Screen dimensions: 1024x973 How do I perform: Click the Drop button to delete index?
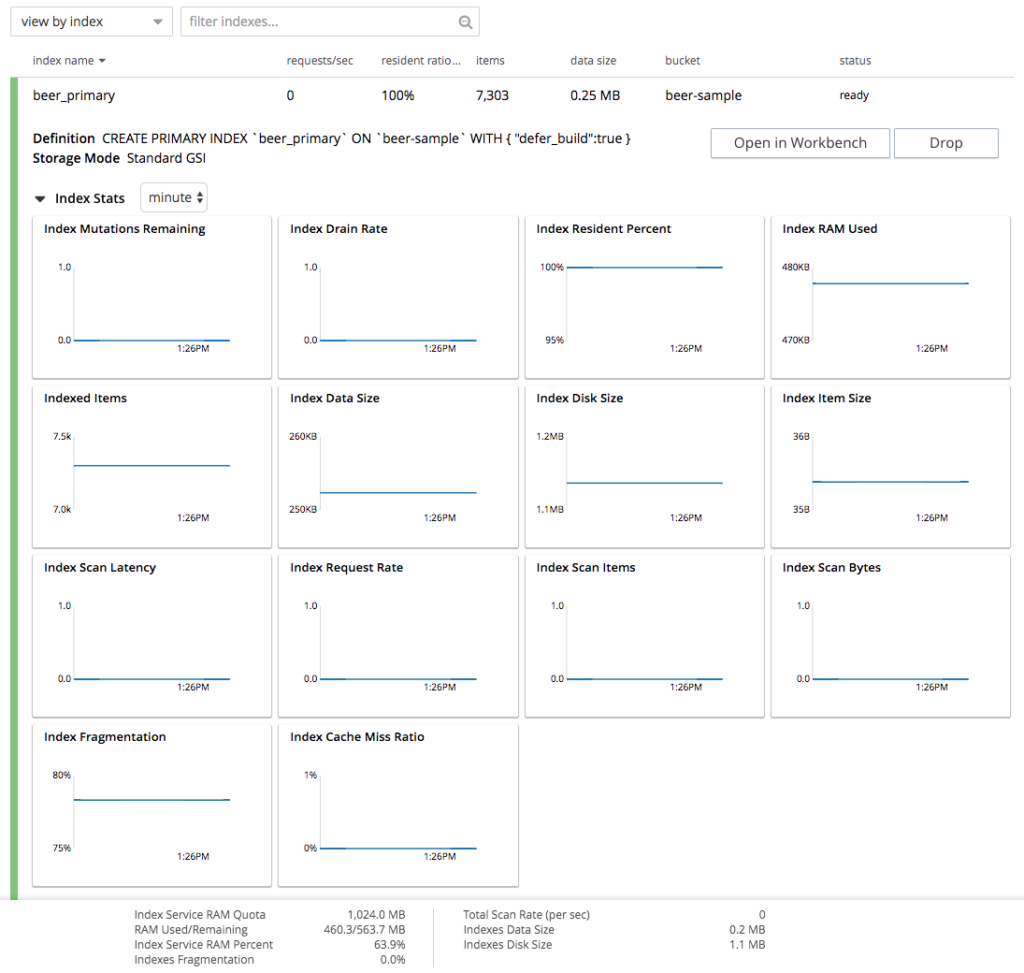tap(945, 143)
